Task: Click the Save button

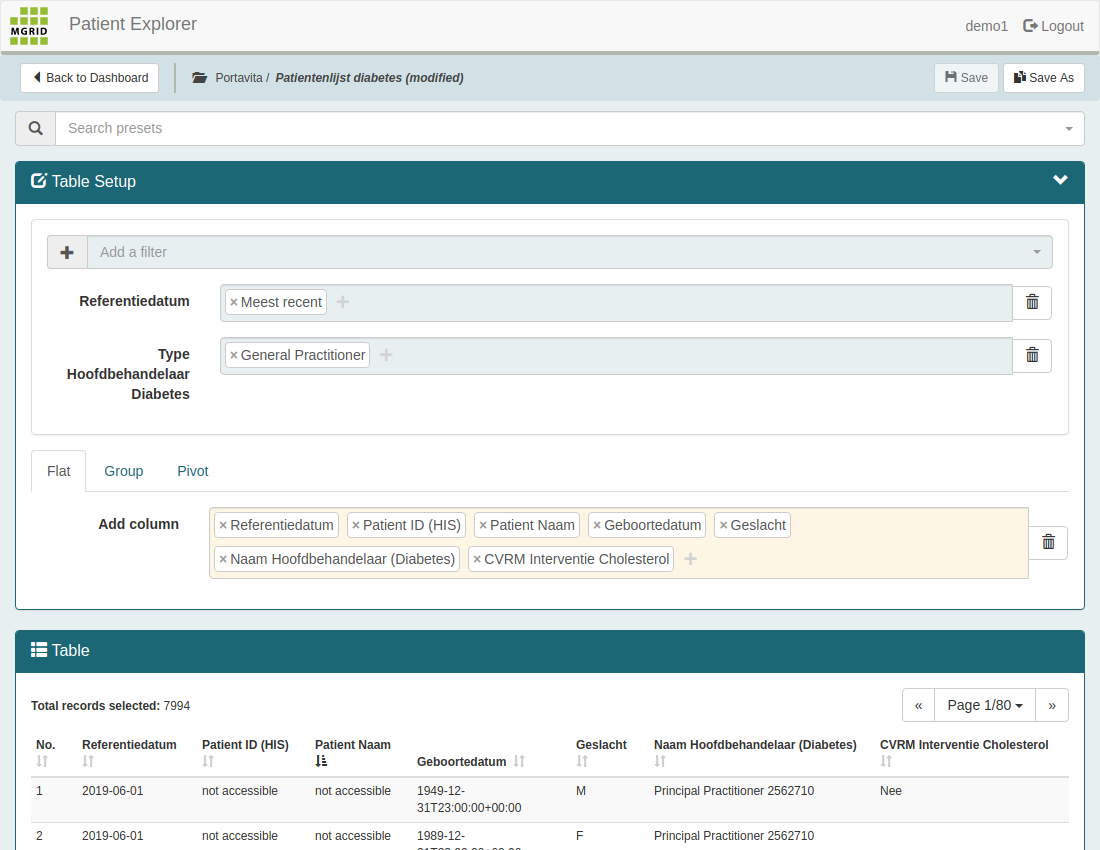Action: (966, 78)
